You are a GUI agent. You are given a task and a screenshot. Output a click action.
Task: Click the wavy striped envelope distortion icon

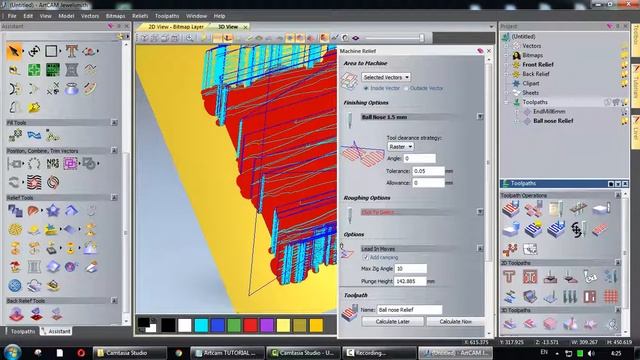coord(34,182)
